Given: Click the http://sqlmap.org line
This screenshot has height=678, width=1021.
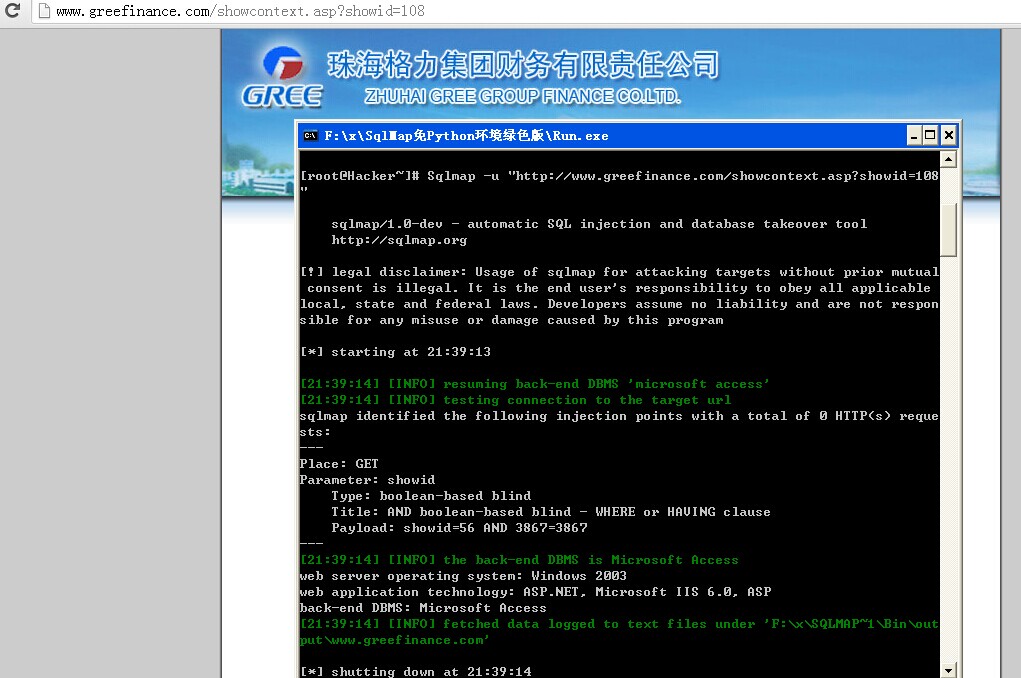Looking at the screenshot, I should [x=399, y=240].
